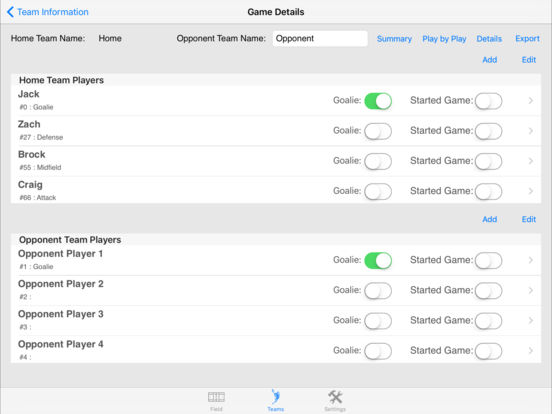The image size is (552, 414).
Task: Open Craig's details with row chevron
Action: [x=531, y=191]
